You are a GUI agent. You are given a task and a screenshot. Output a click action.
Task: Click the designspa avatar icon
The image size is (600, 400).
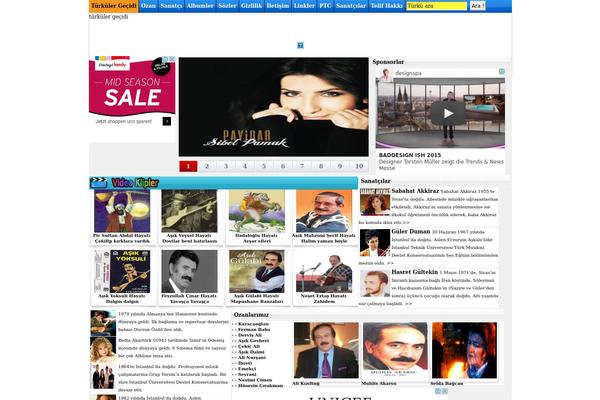[x=385, y=73]
